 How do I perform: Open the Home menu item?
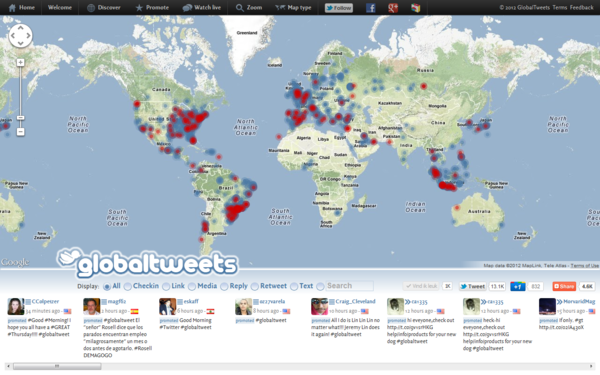[x=22, y=7]
